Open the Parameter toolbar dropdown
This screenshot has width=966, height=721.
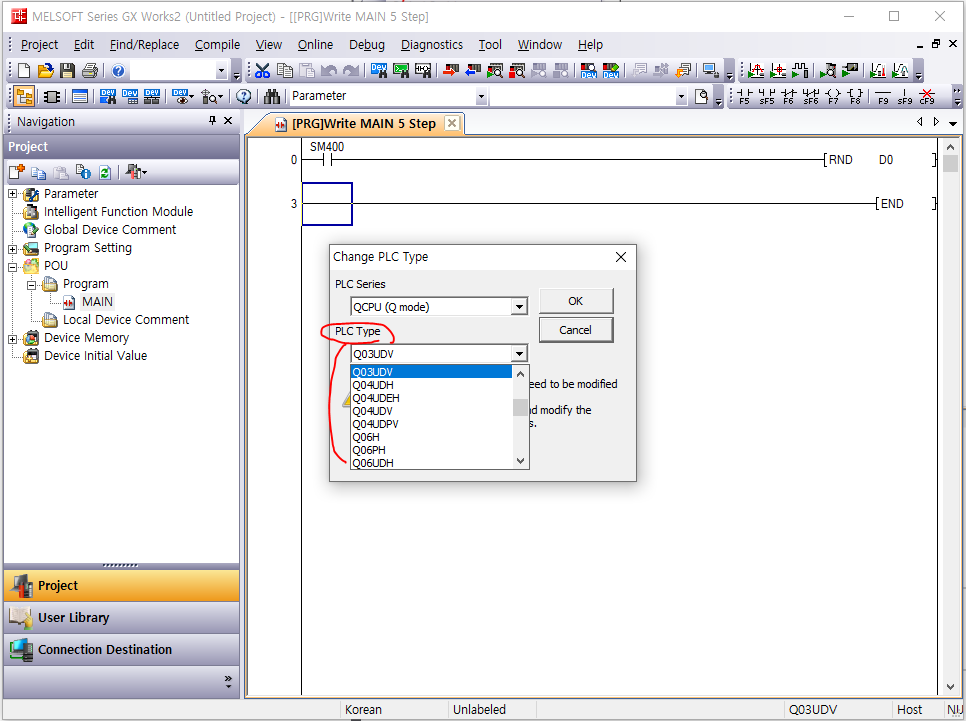pos(481,97)
